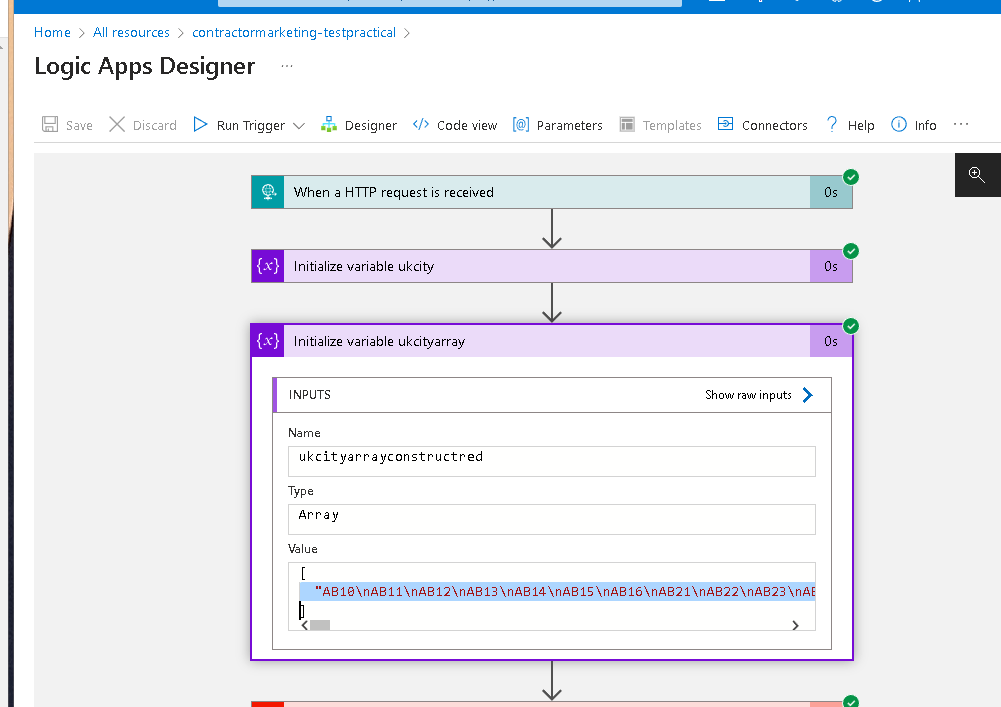
Task: Switch to Designer view label
Action: click(x=371, y=125)
